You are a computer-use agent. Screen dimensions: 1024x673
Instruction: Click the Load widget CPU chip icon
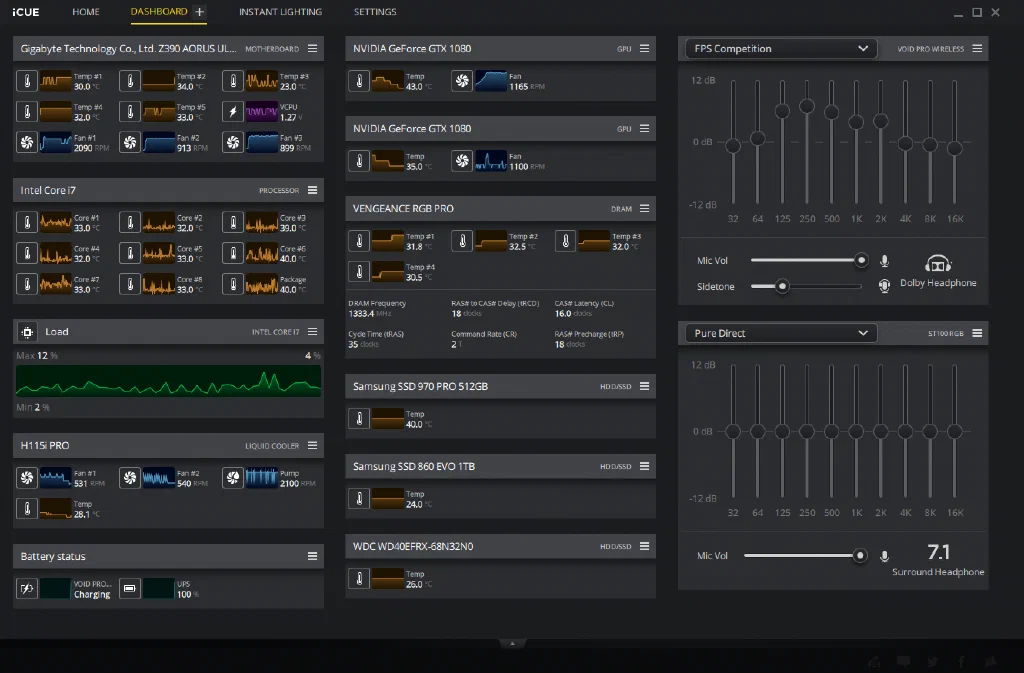[x=27, y=332]
